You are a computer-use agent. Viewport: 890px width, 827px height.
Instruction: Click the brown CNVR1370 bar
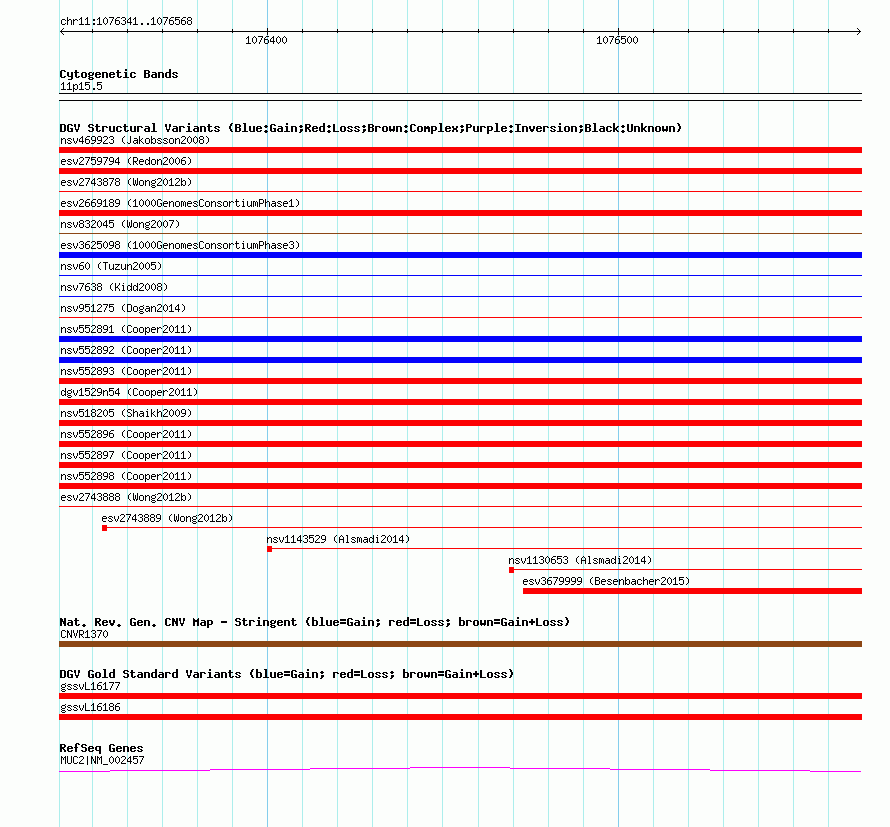tap(460, 644)
